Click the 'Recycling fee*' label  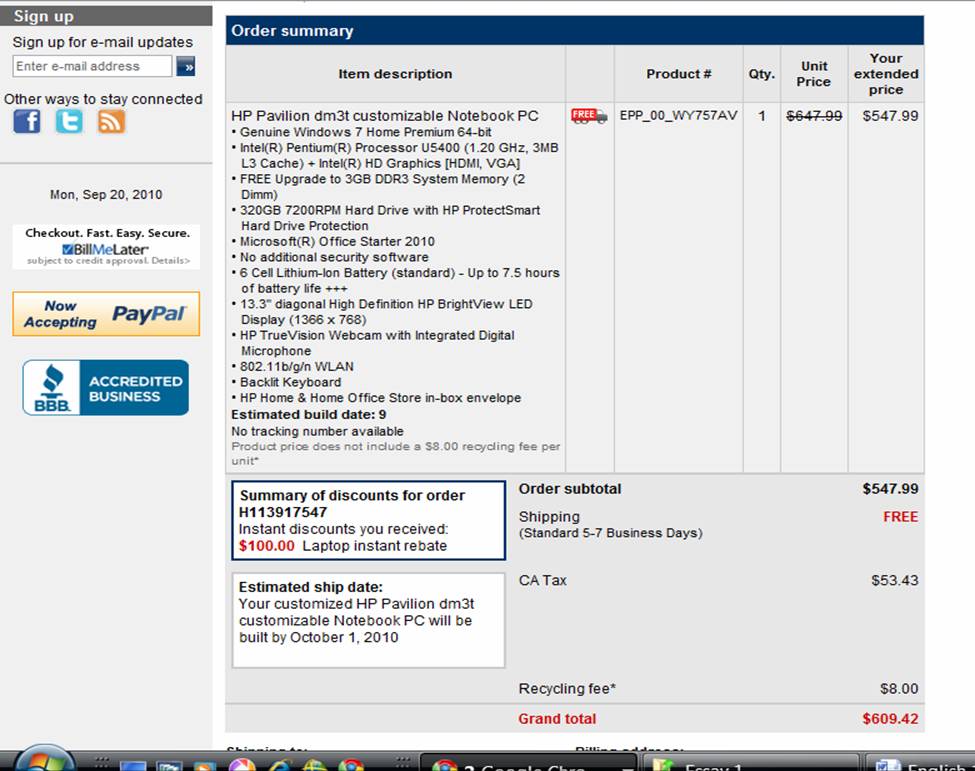[x=567, y=688]
